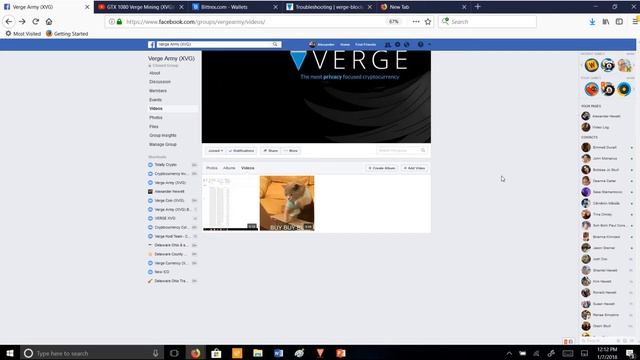Open a new browser tab with plus

point(478,7)
